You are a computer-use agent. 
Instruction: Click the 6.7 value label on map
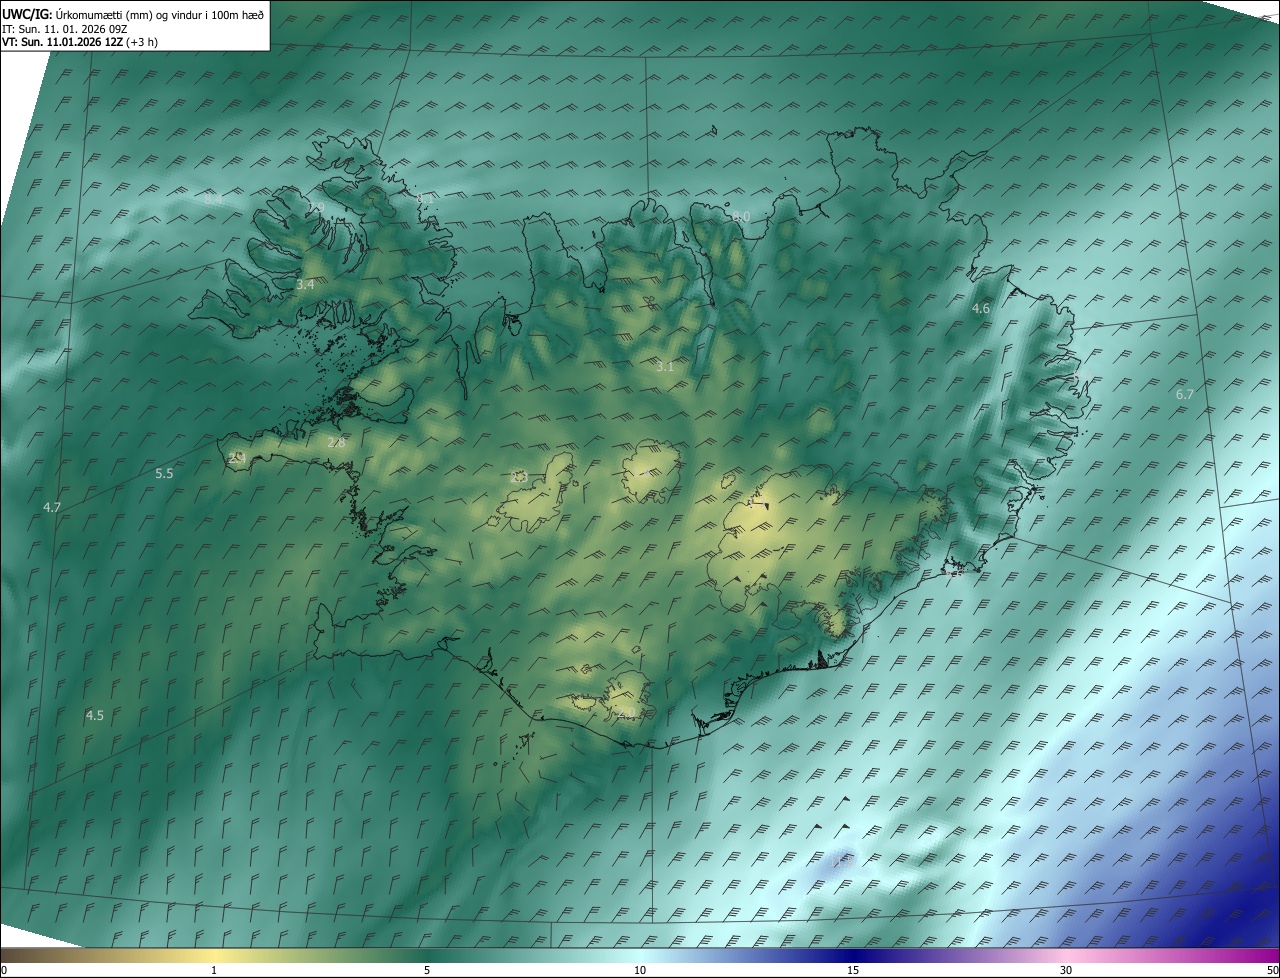point(1185,395)
